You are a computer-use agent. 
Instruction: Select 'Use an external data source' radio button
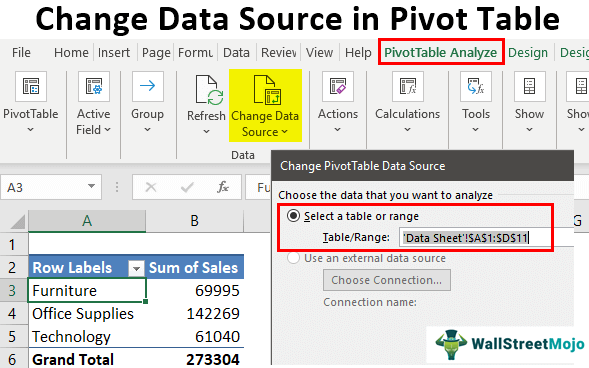[x=293, y=258]
